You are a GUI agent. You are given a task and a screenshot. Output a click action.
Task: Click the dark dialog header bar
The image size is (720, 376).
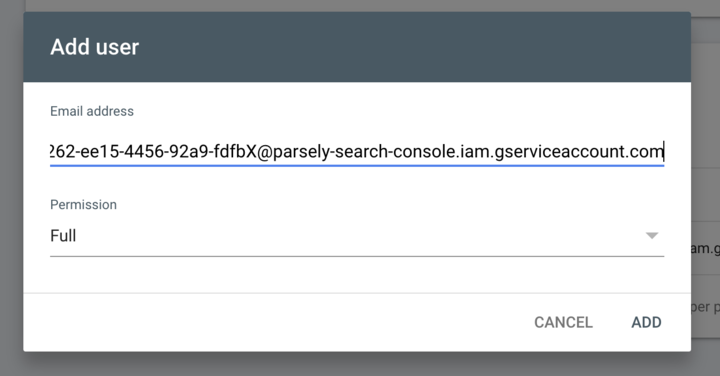coord(357,47)
